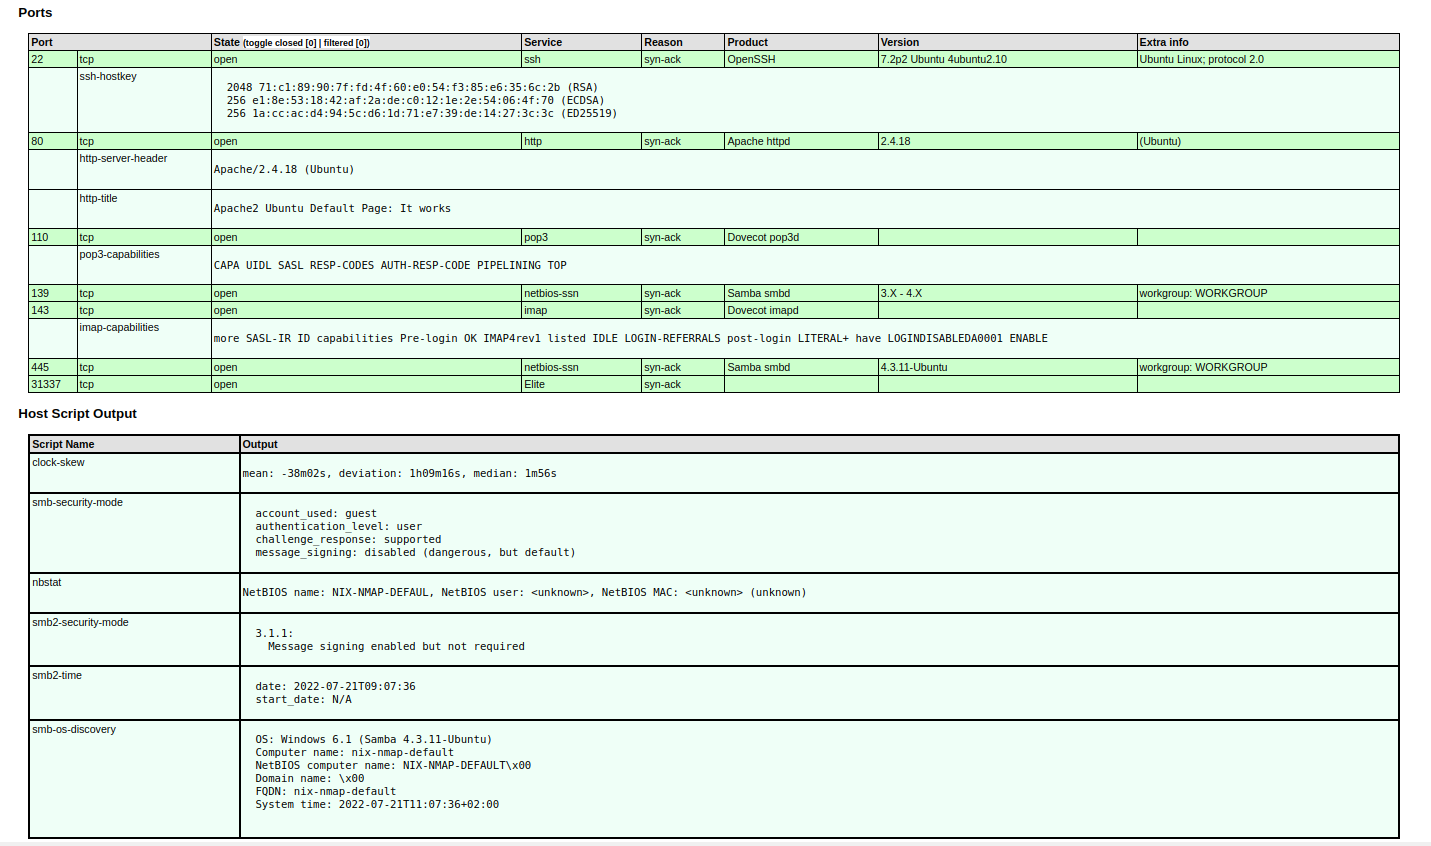
Task: Select port number 139 cell
Action: 53,293
